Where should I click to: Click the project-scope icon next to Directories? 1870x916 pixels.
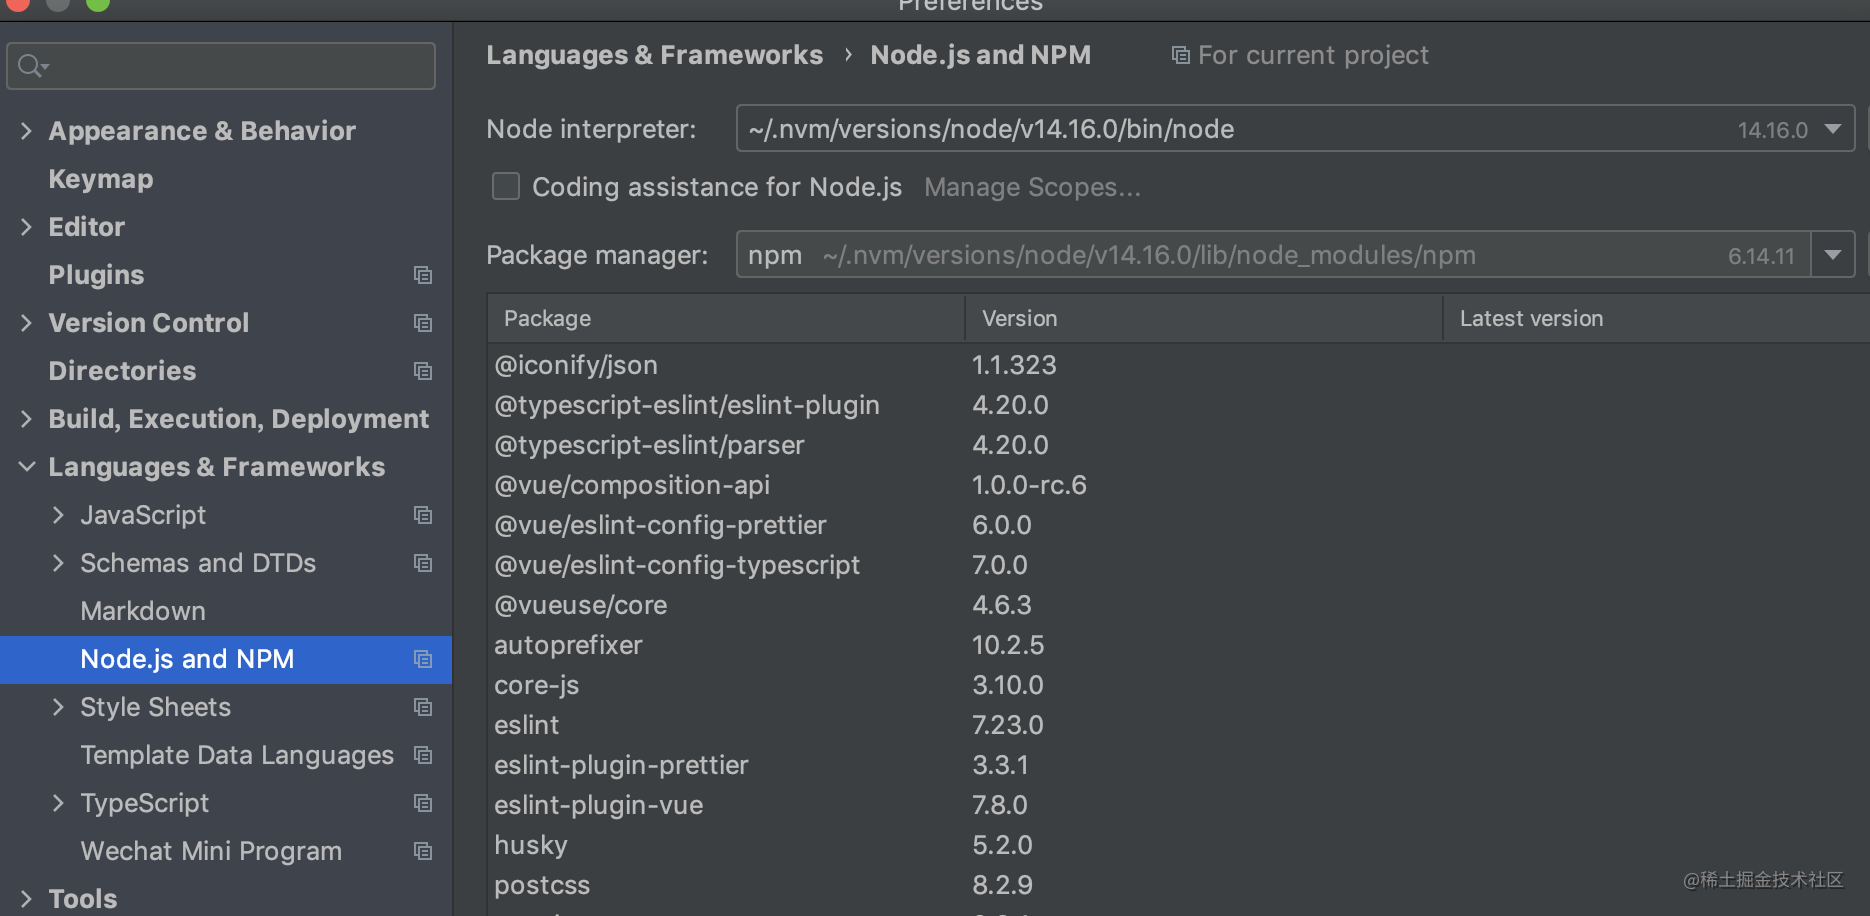click(422, 370)
